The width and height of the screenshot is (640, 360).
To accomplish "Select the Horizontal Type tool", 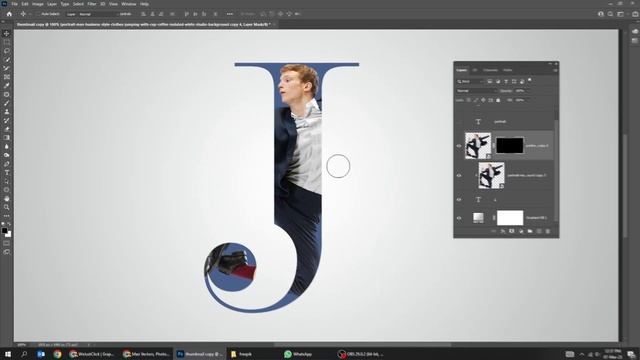I will coord(7,173).
